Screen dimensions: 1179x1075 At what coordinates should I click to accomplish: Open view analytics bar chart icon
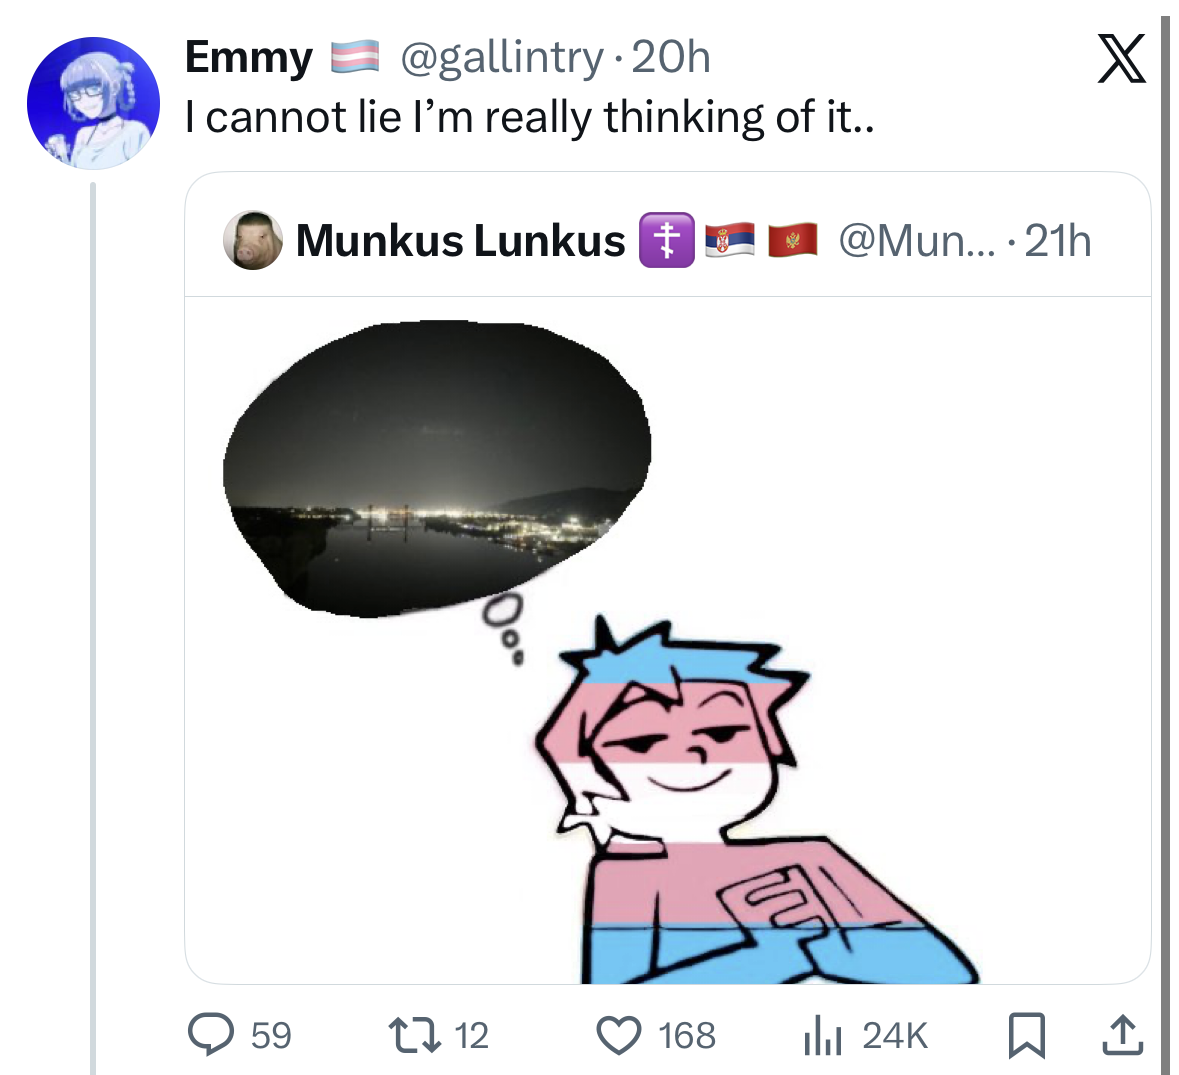(x=820, y=1035)
